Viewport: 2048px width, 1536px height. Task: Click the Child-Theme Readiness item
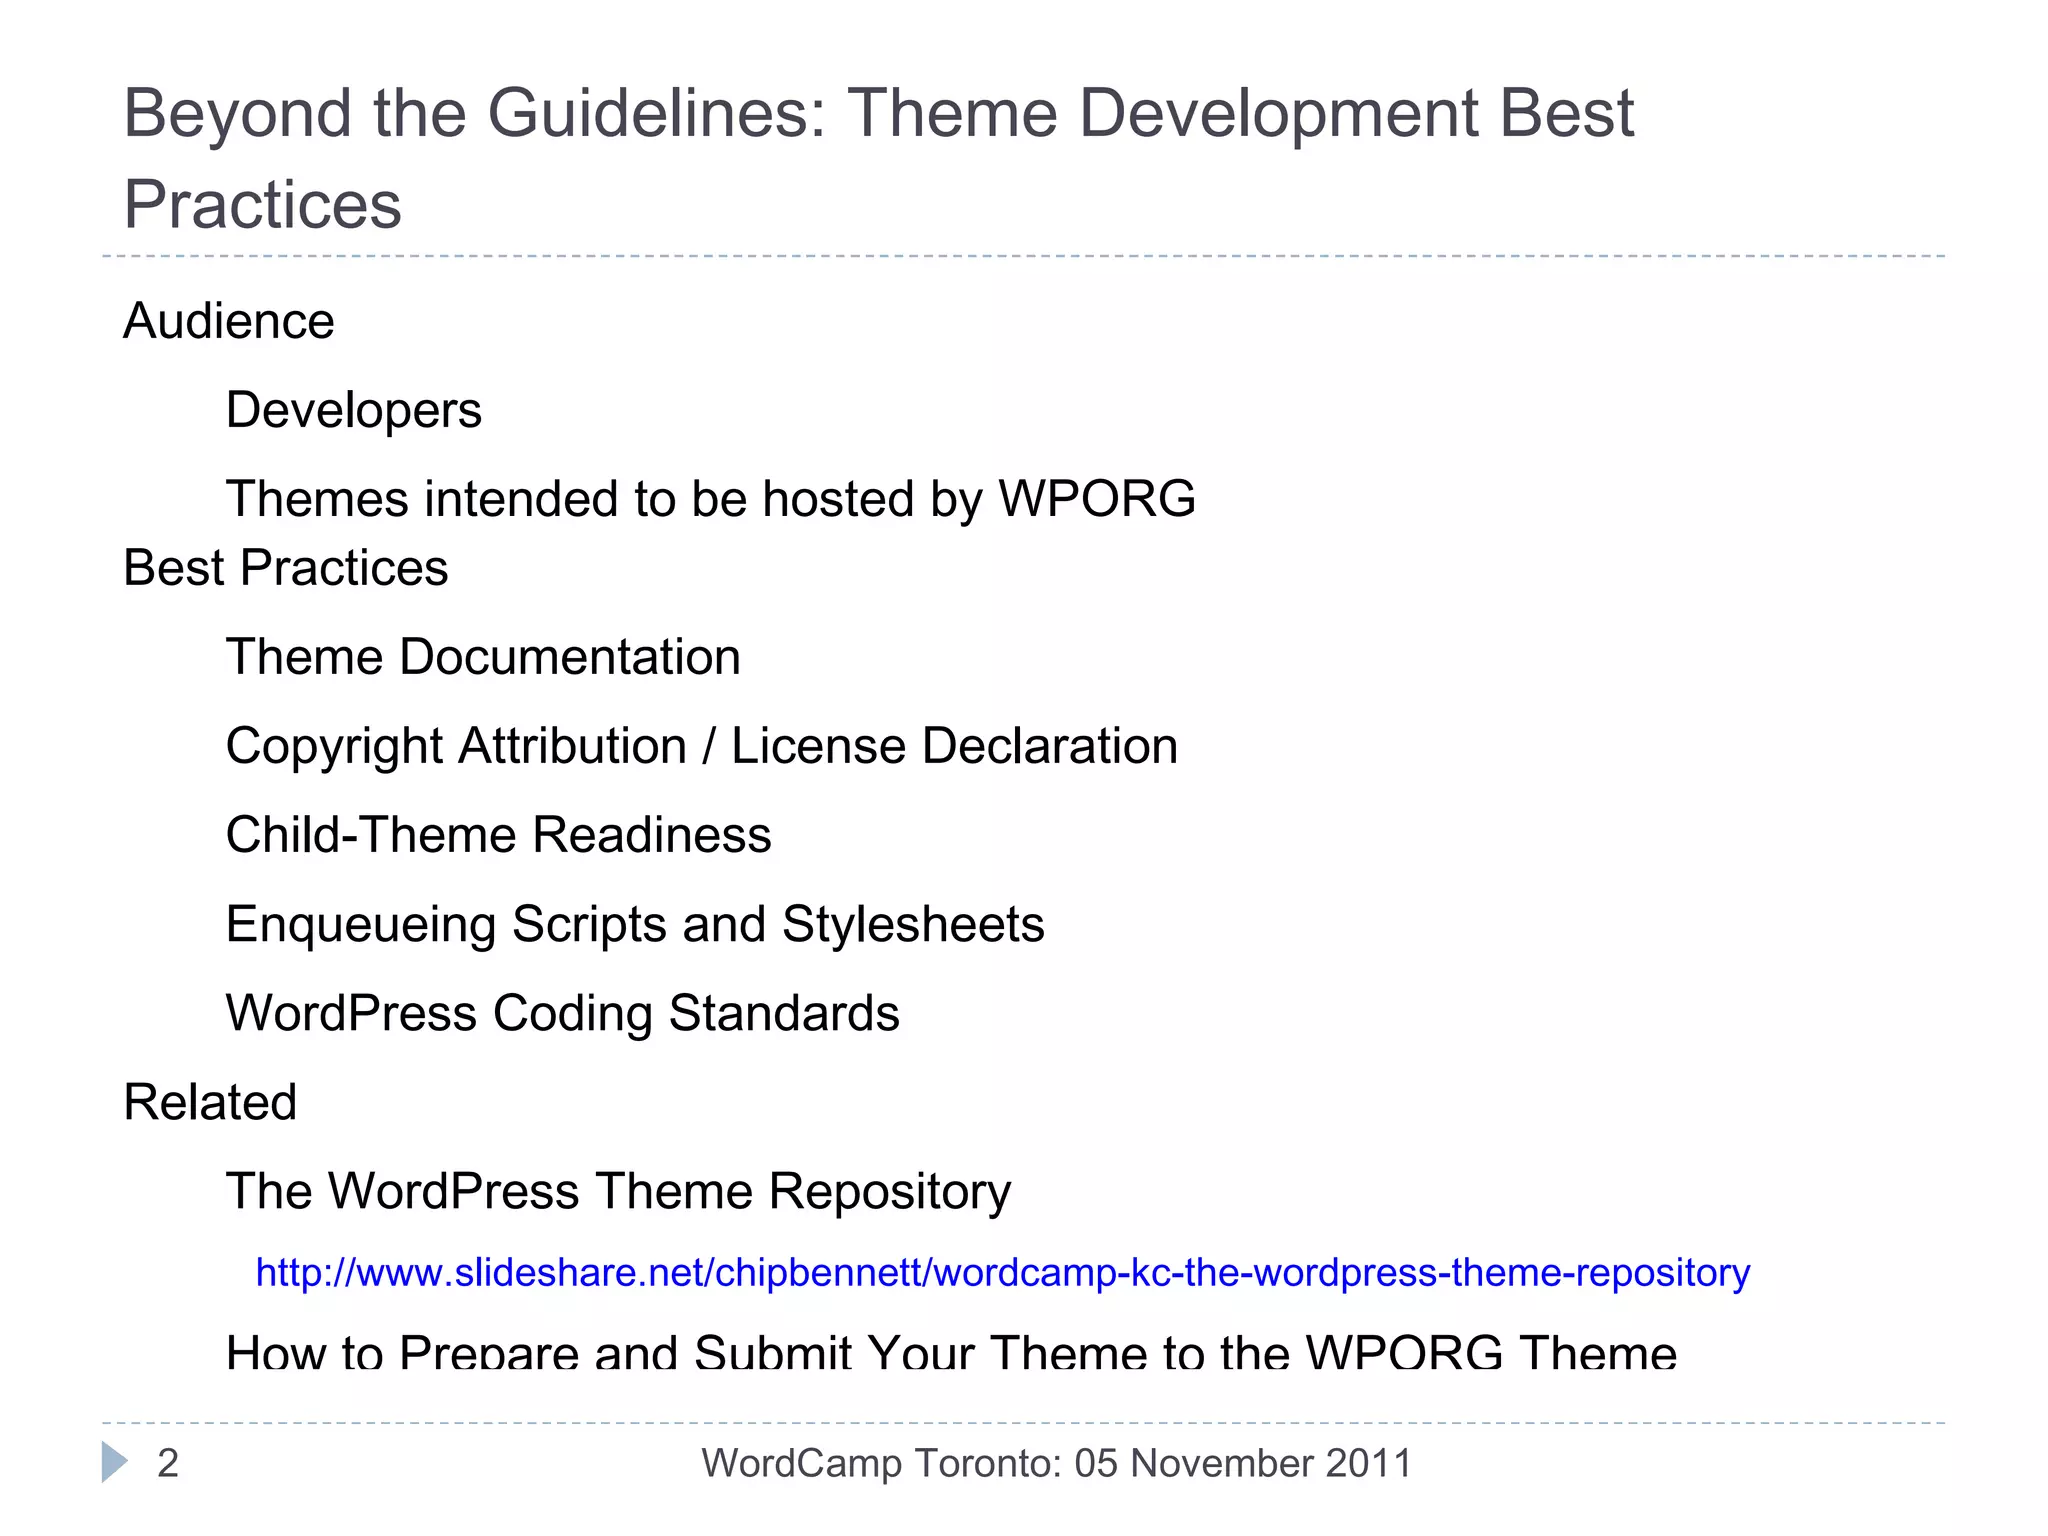click(x=498, y=836)
